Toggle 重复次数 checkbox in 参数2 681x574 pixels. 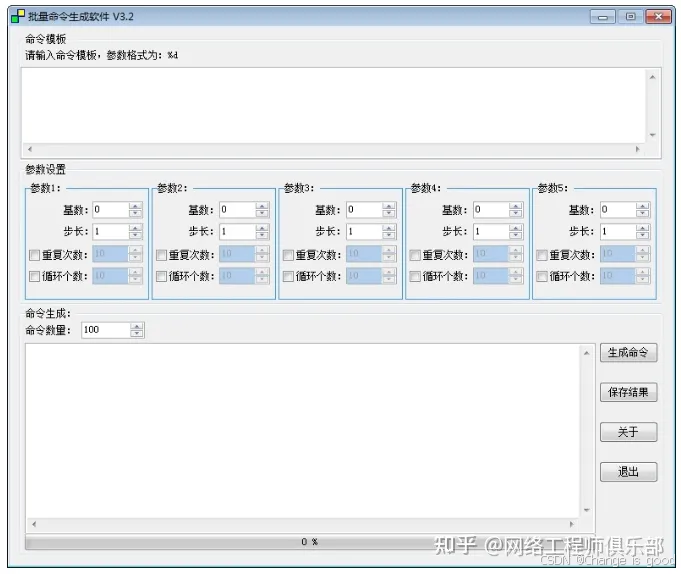point(161,255)
